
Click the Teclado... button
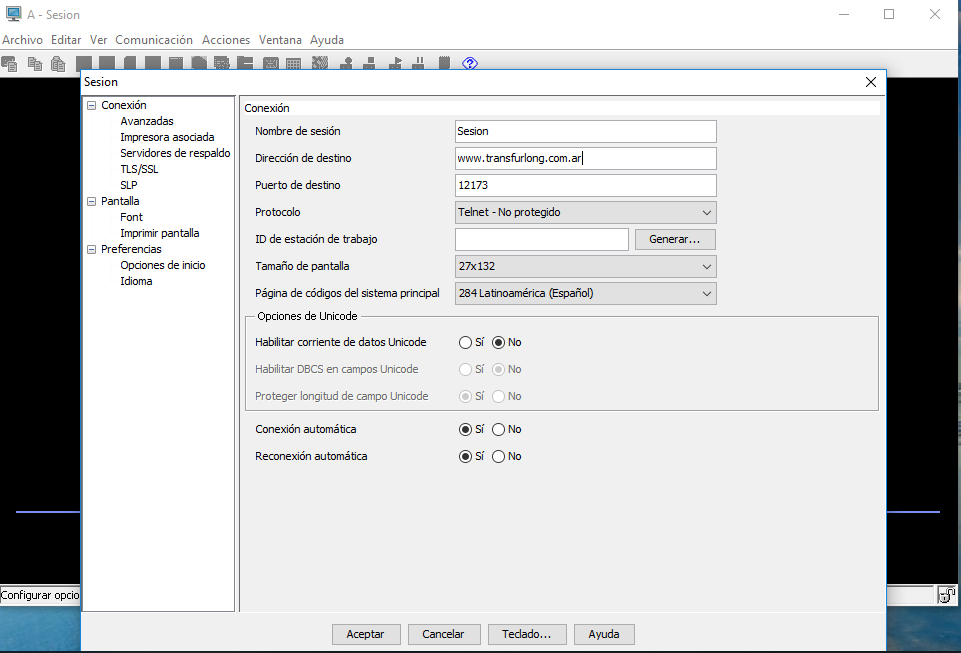pyautogui.click(x=526, y=634)
